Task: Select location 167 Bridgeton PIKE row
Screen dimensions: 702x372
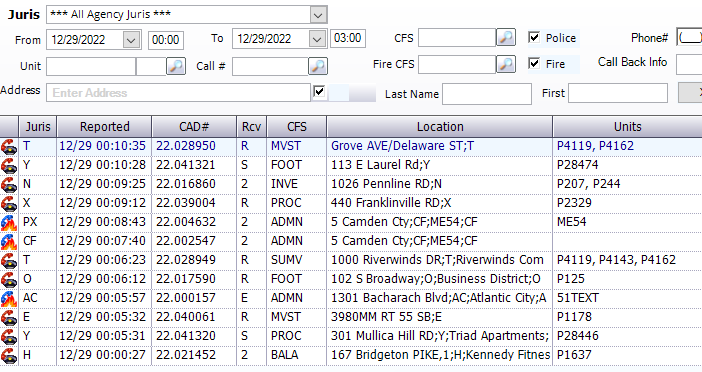Action: tap(440, 355)
